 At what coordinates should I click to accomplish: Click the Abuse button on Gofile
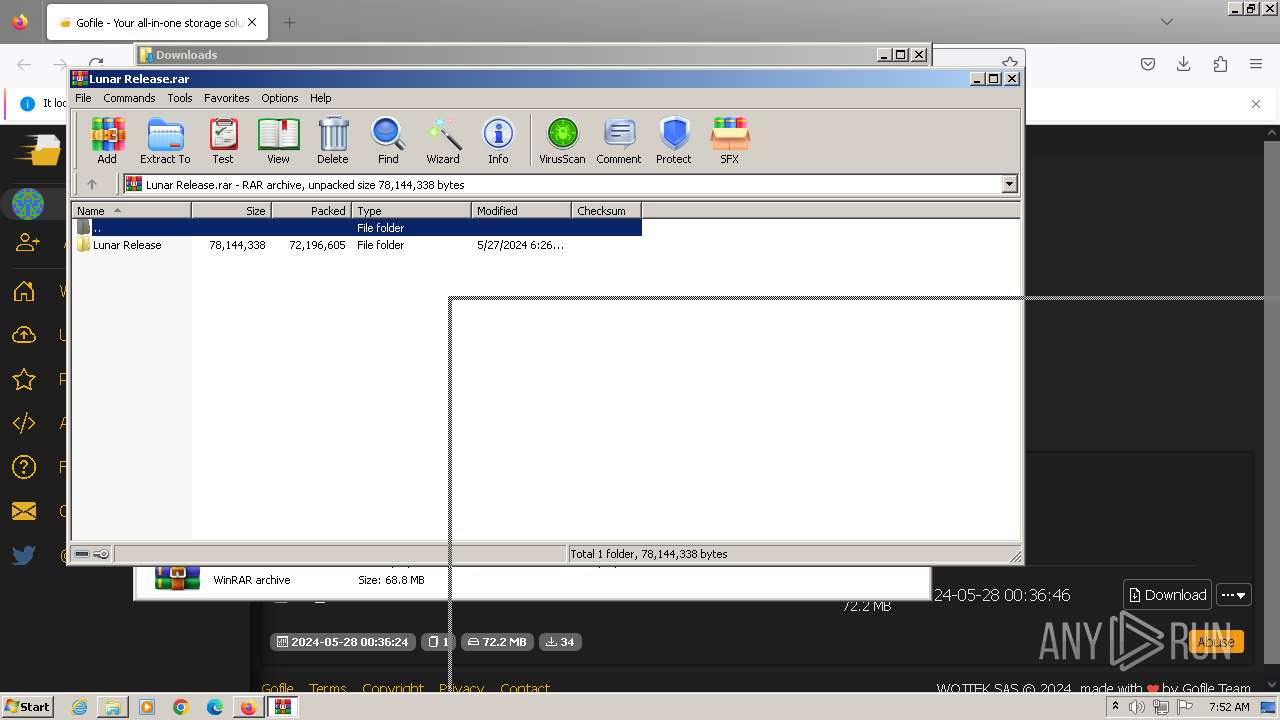1216,642
